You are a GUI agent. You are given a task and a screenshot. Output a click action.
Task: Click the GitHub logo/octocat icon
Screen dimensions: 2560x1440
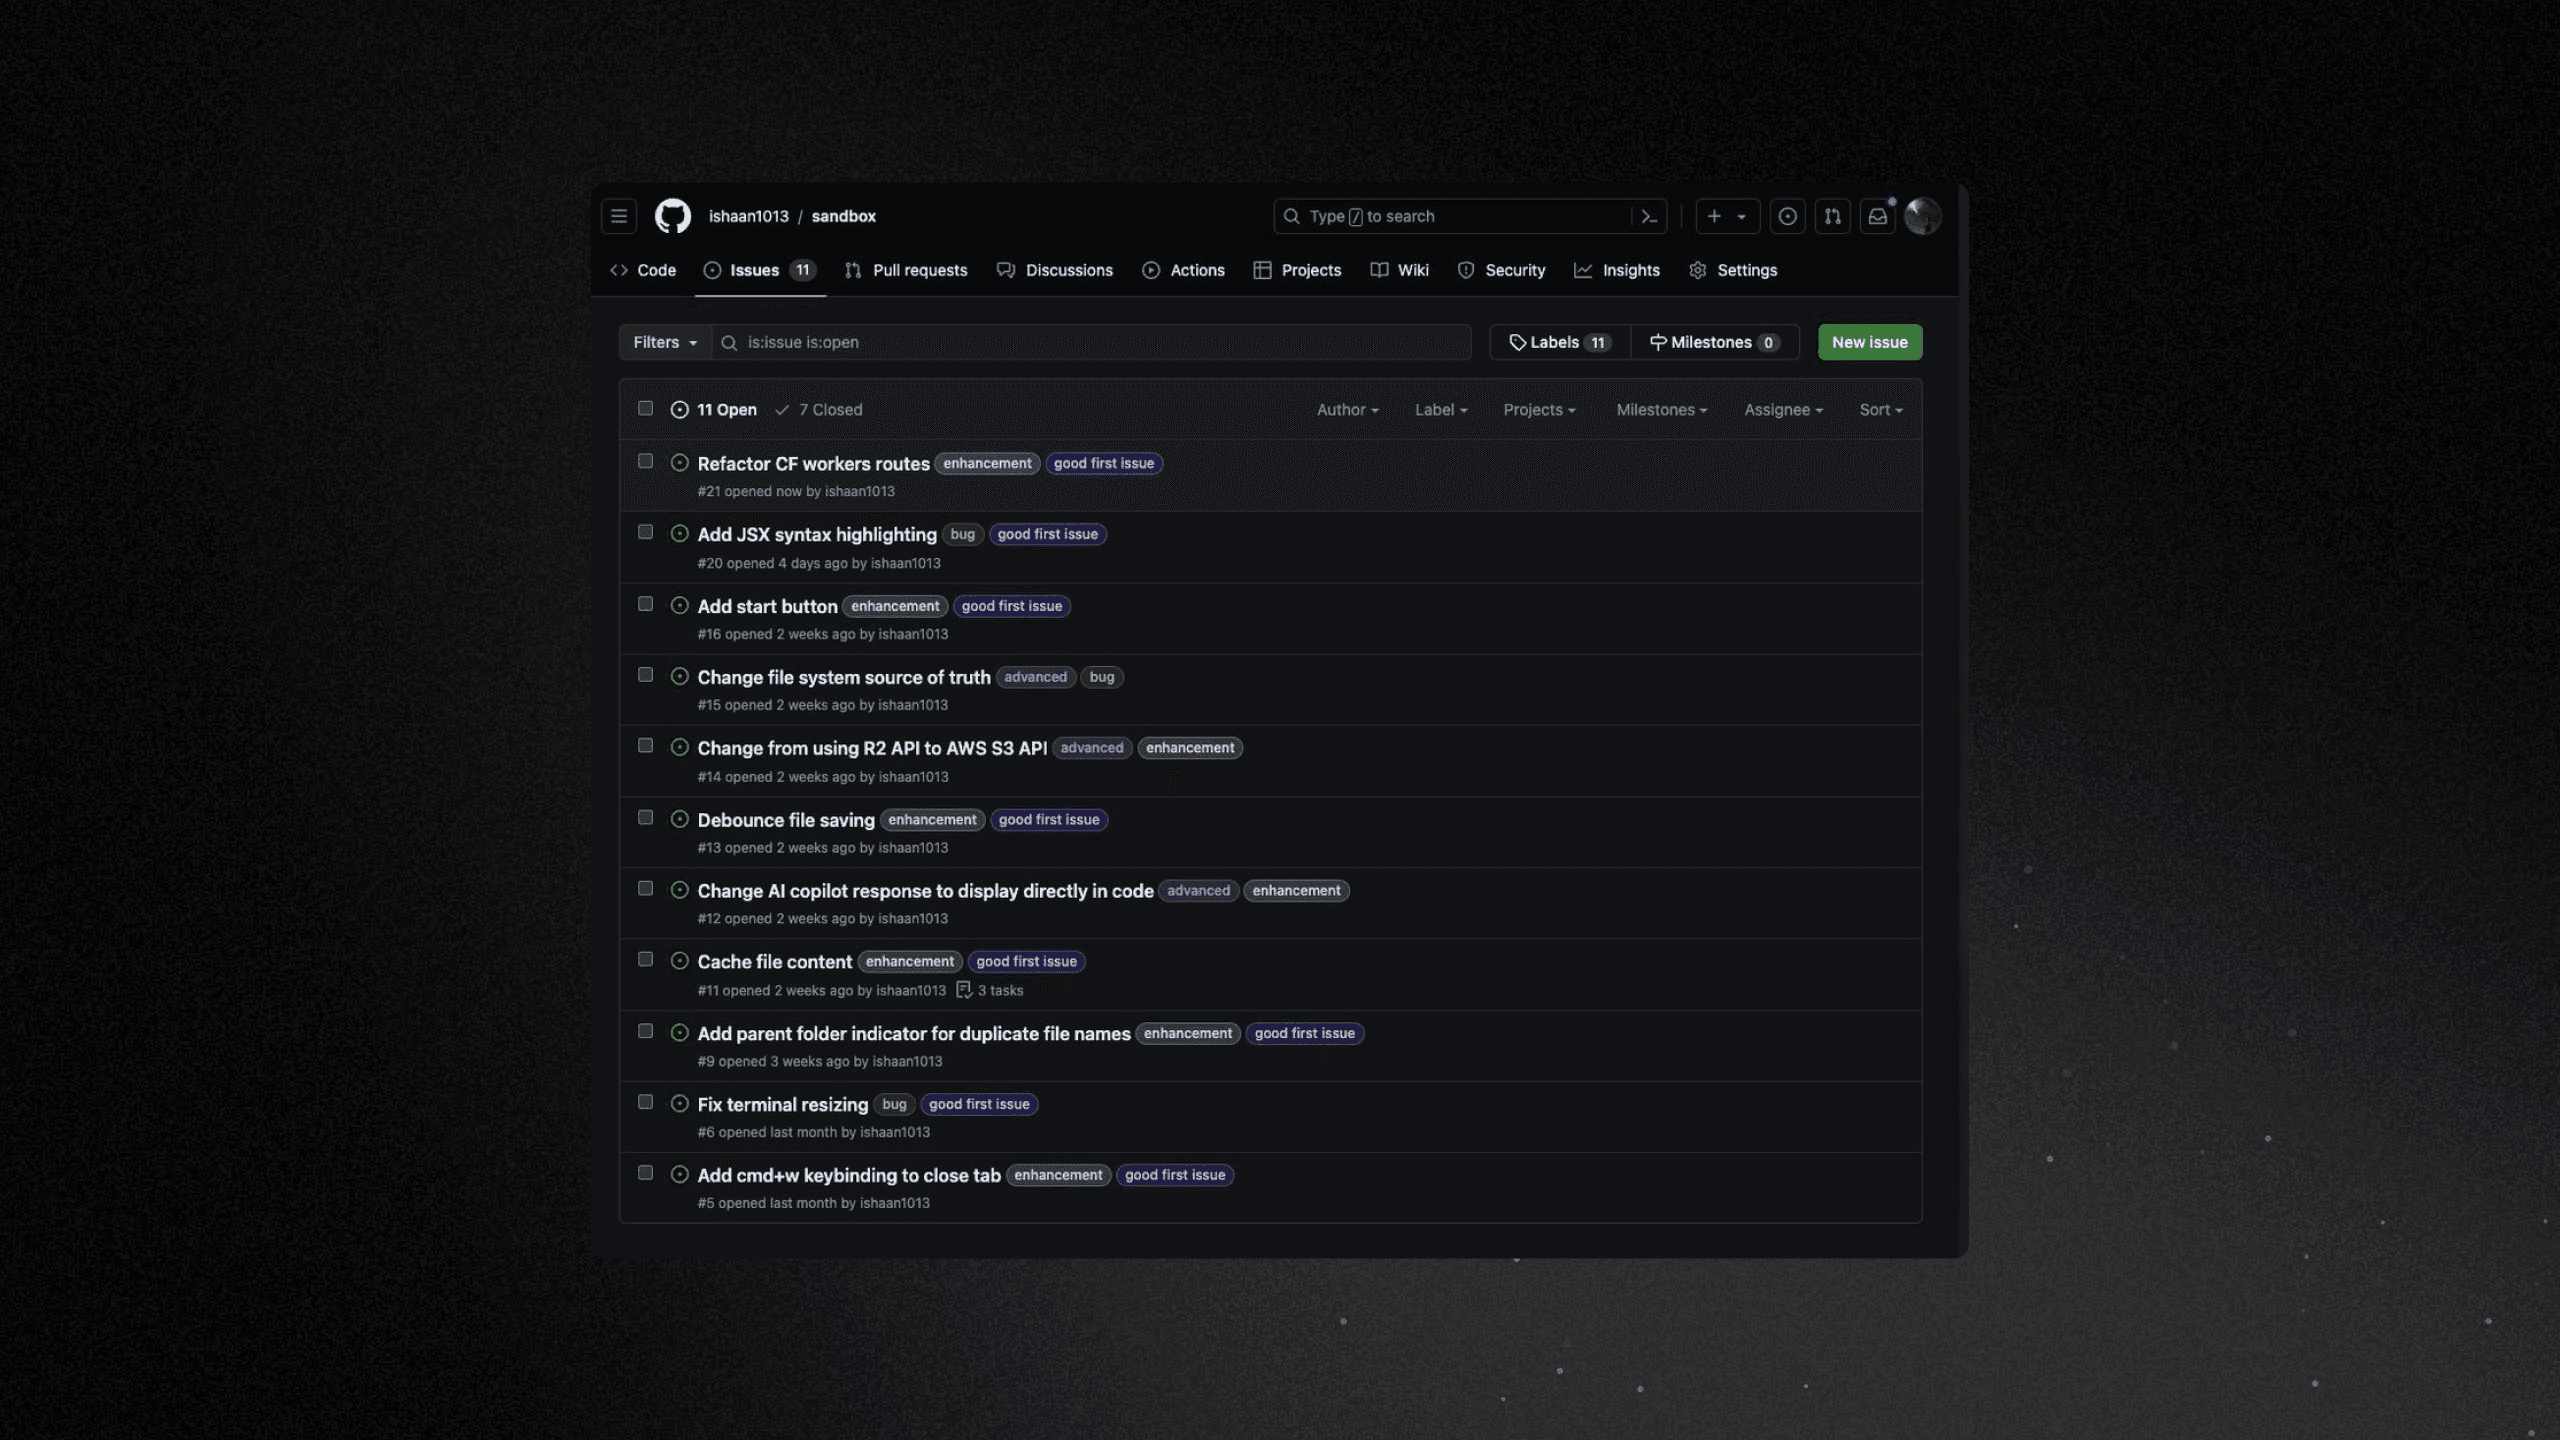673,215
